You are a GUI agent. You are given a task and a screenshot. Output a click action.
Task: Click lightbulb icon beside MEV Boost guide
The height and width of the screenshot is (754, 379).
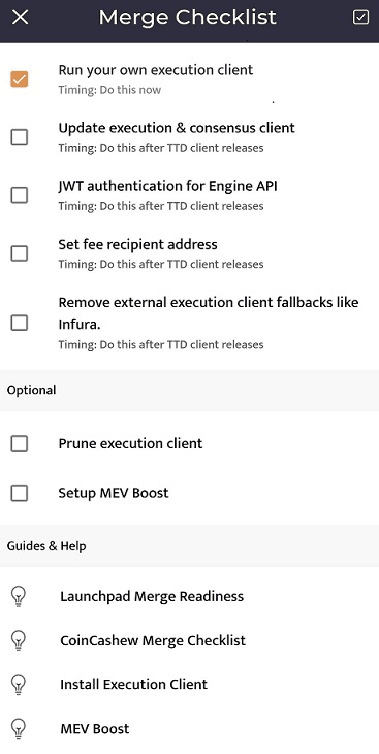click(18, 729)
